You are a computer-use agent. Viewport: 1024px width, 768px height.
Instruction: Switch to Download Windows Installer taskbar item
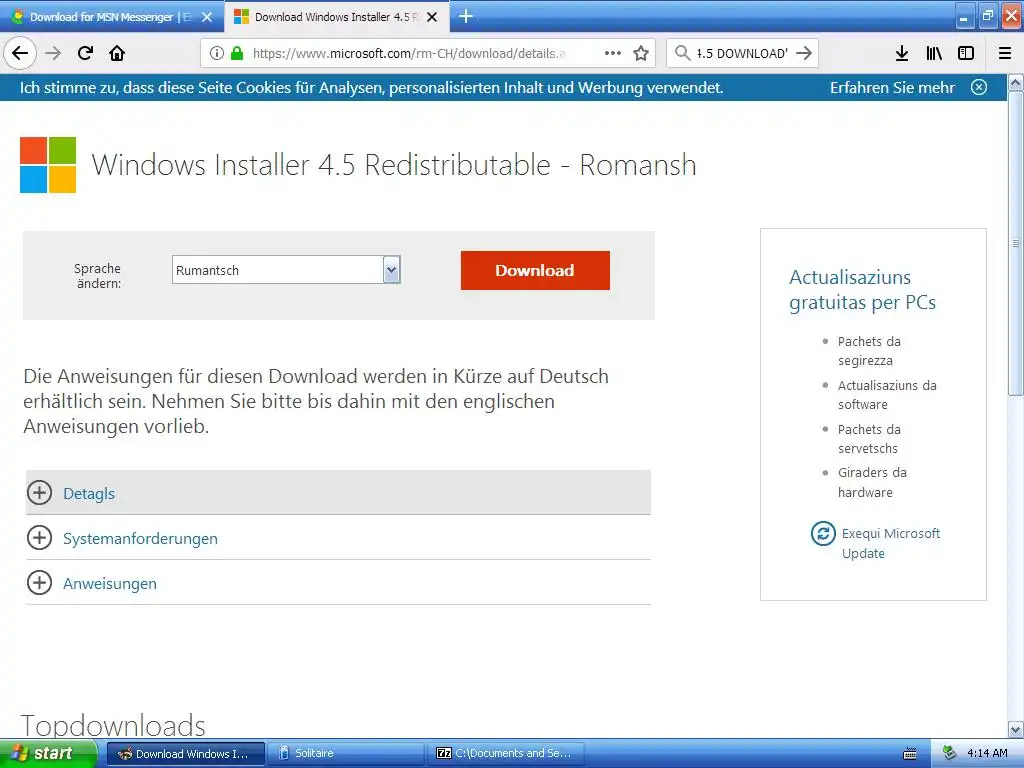point(185,754)
